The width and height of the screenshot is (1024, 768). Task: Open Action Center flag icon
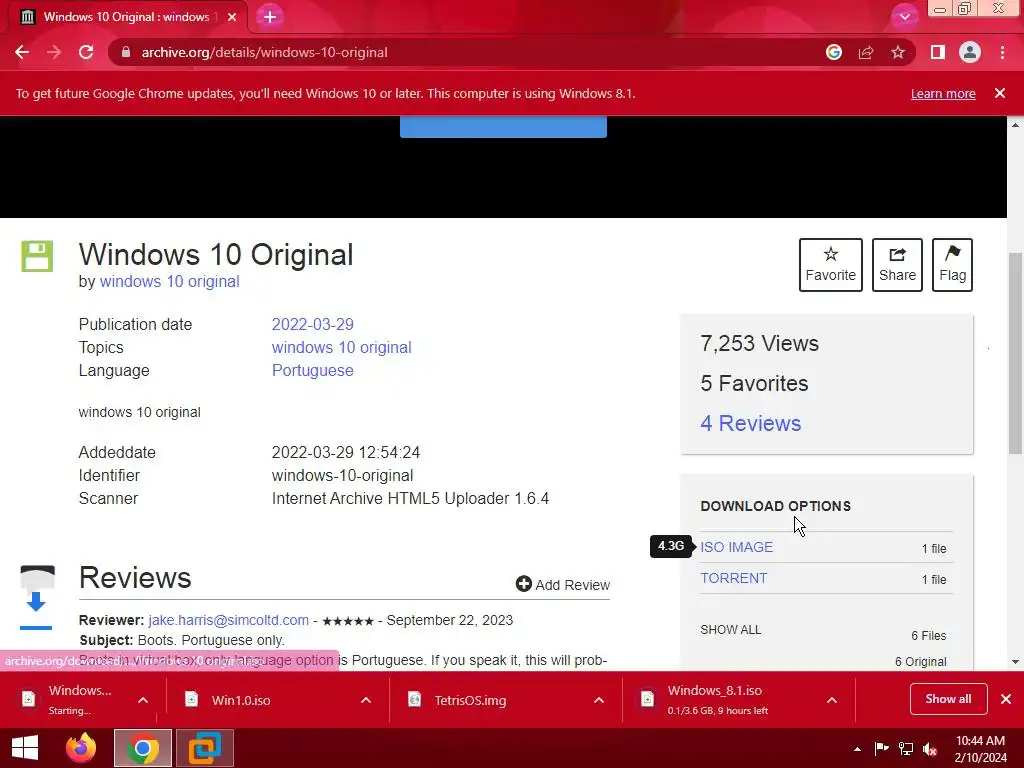click(881, 749)
